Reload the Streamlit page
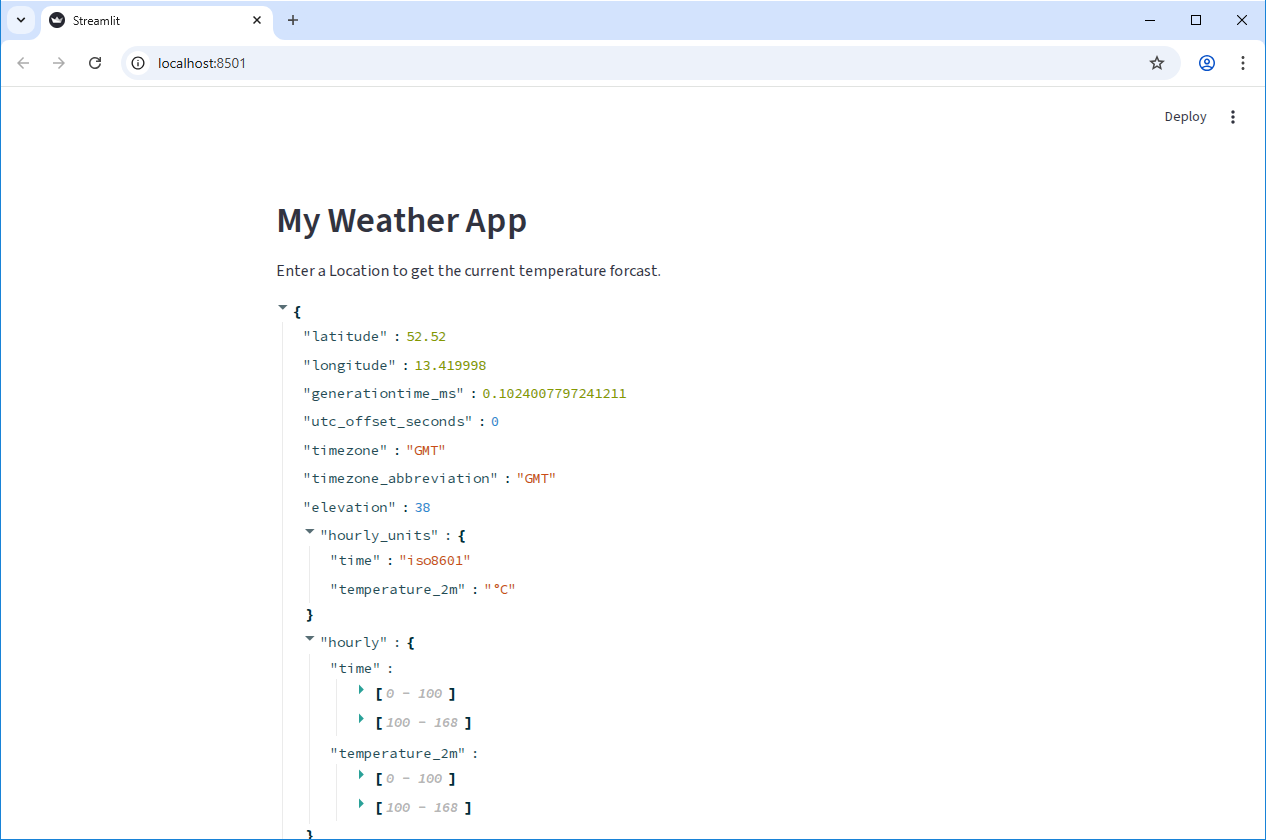1266x840 pixels. (x=95, y=62)
